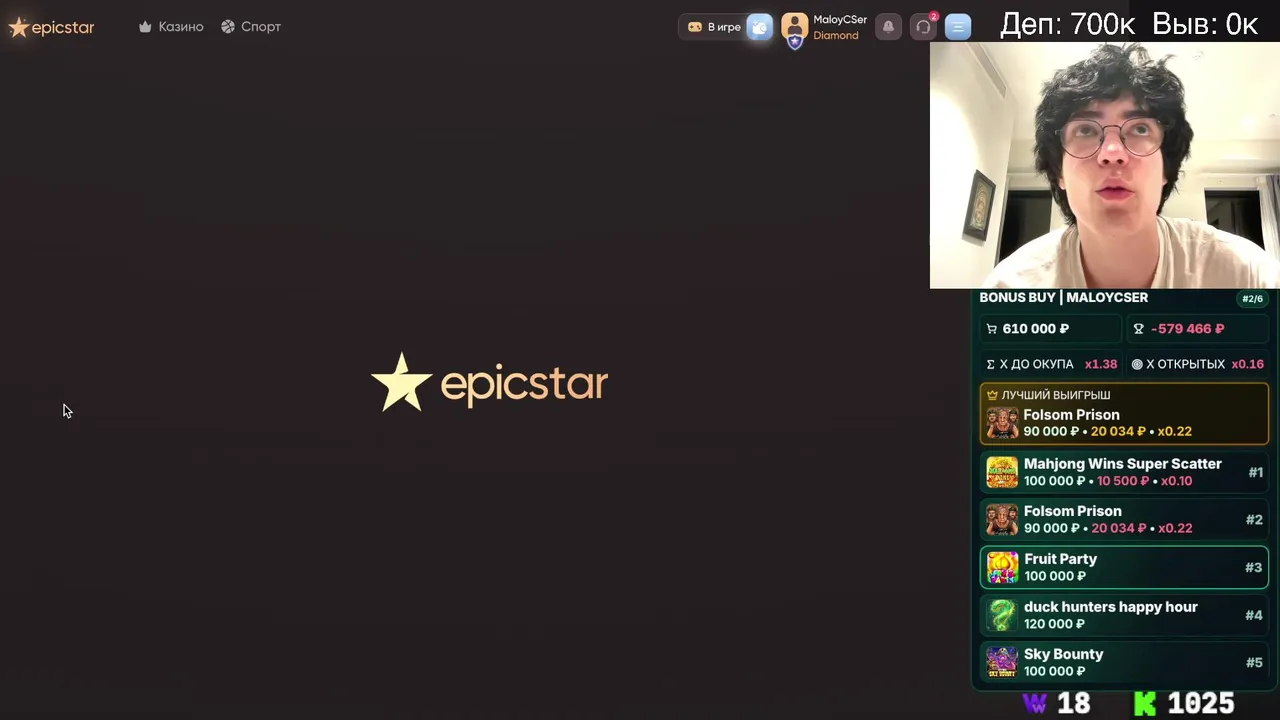Screen dimensions: 1280x720
Task: Click the Х ОТКРЫТЫХ x0.16 stat
Action: point(1197,365)
